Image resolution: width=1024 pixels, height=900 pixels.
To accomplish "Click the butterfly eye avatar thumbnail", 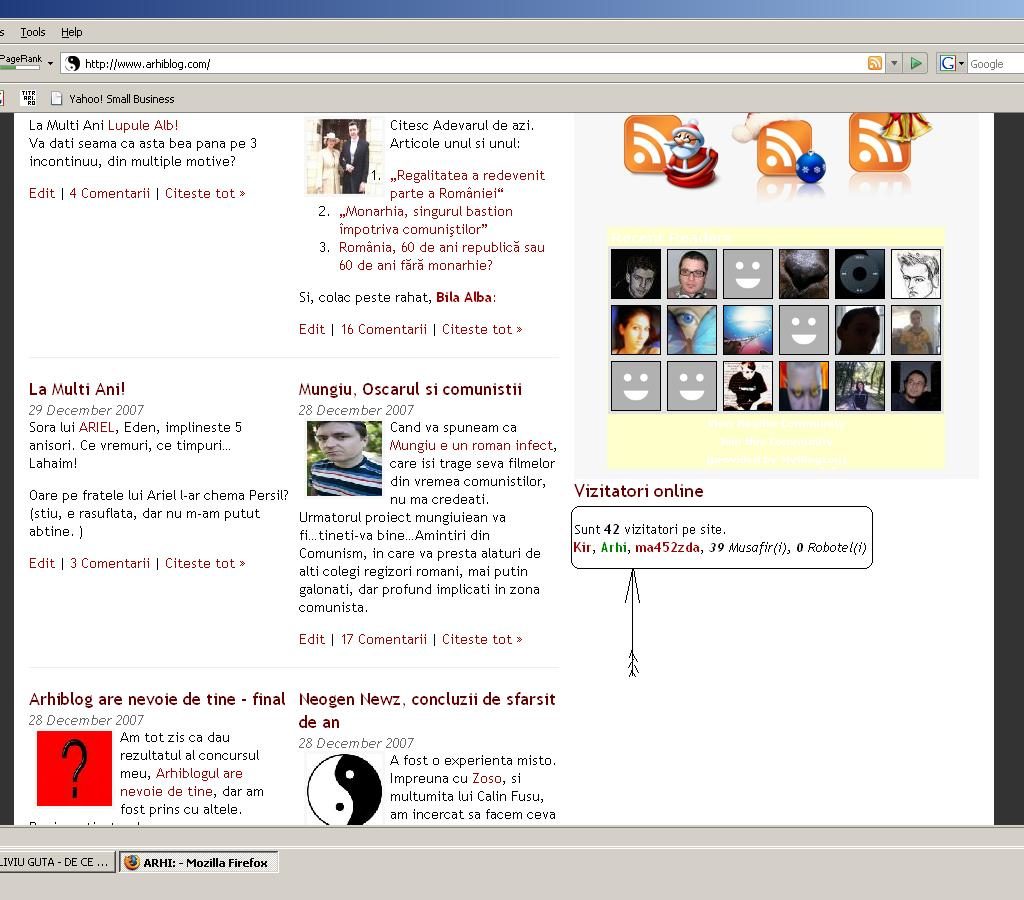I will tap(692, 330).
